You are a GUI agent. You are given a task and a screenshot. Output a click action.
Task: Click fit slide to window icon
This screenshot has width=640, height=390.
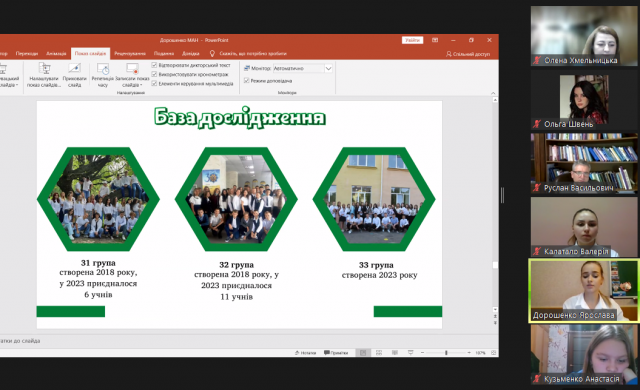tap(493, 352)
